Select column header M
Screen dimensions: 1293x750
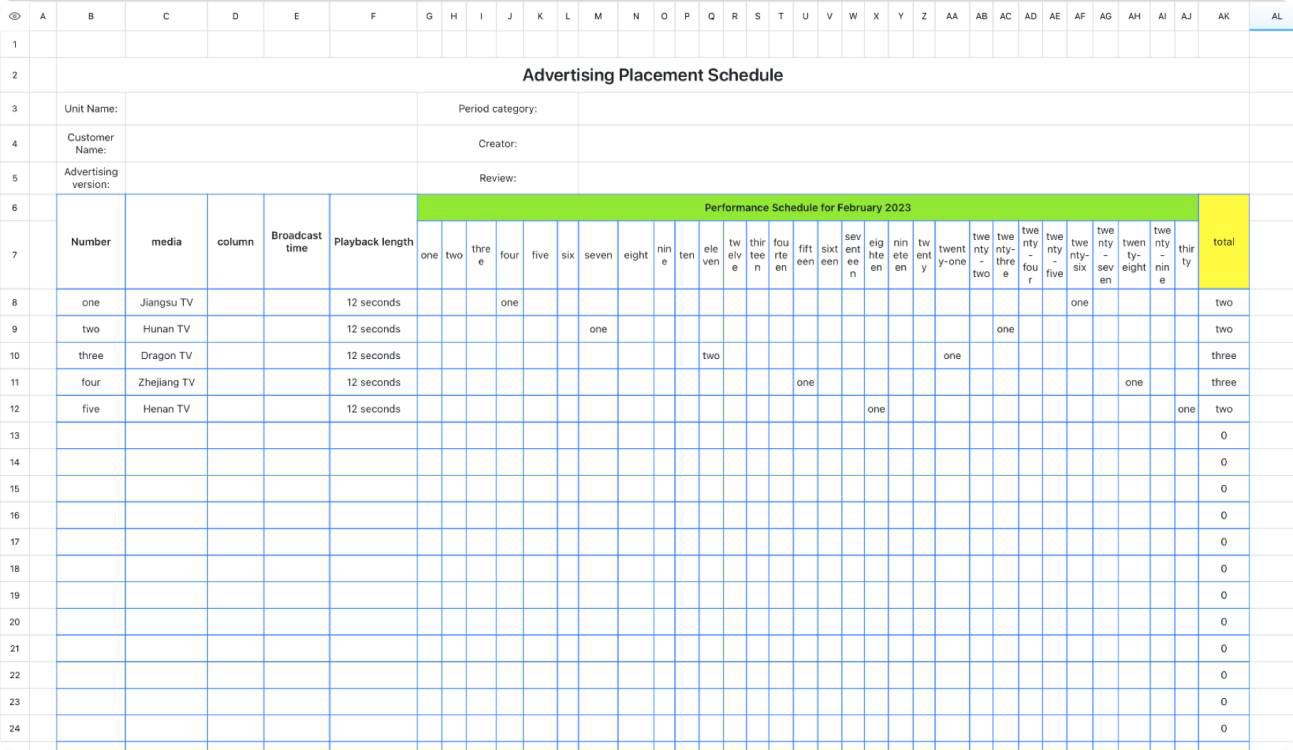[598, 16]
